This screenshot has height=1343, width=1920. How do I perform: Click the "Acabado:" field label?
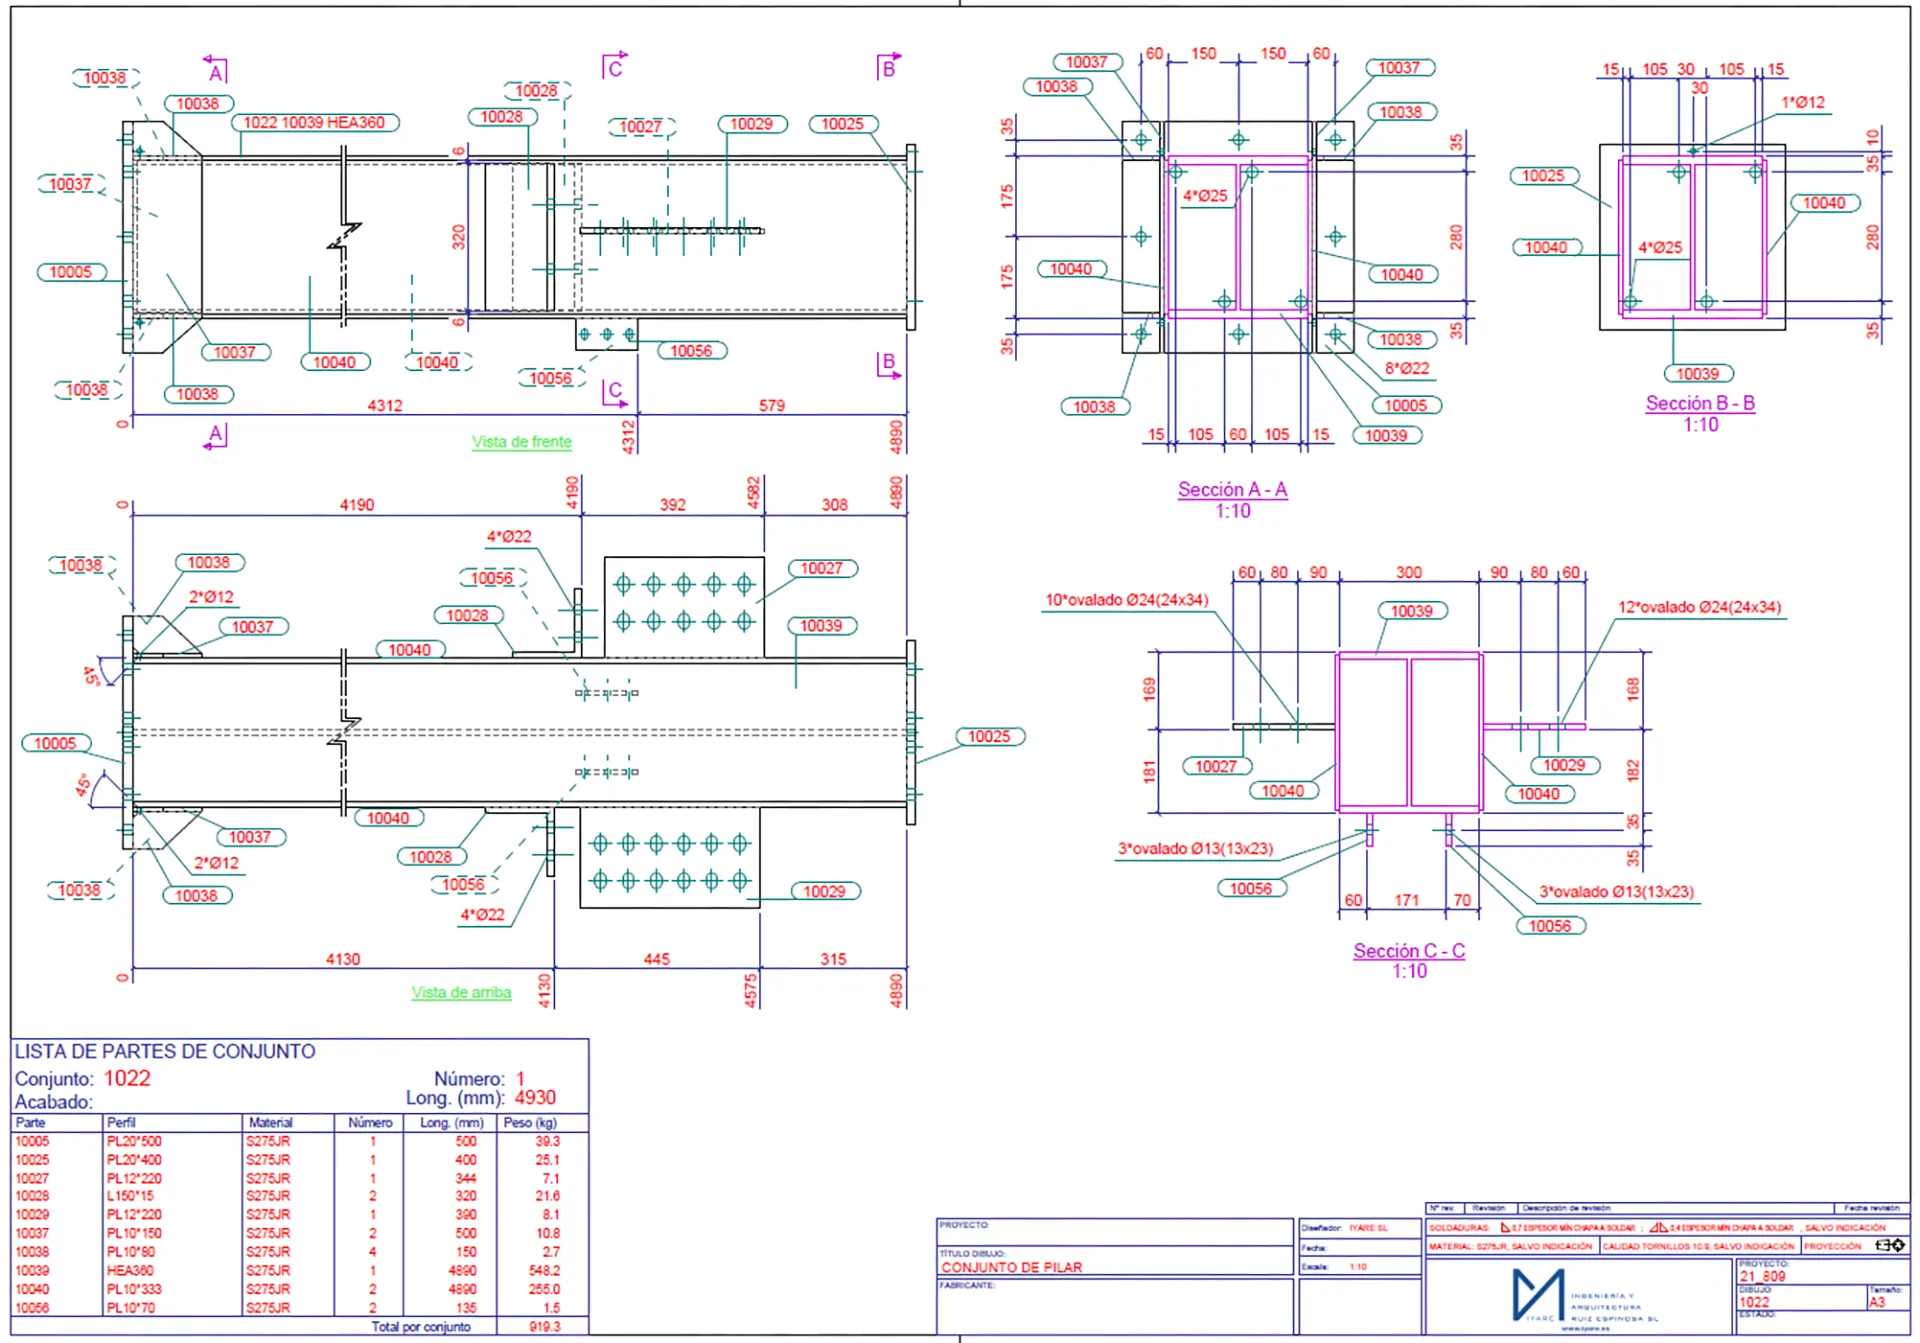pyautogui.click(x=54, y=1102)
